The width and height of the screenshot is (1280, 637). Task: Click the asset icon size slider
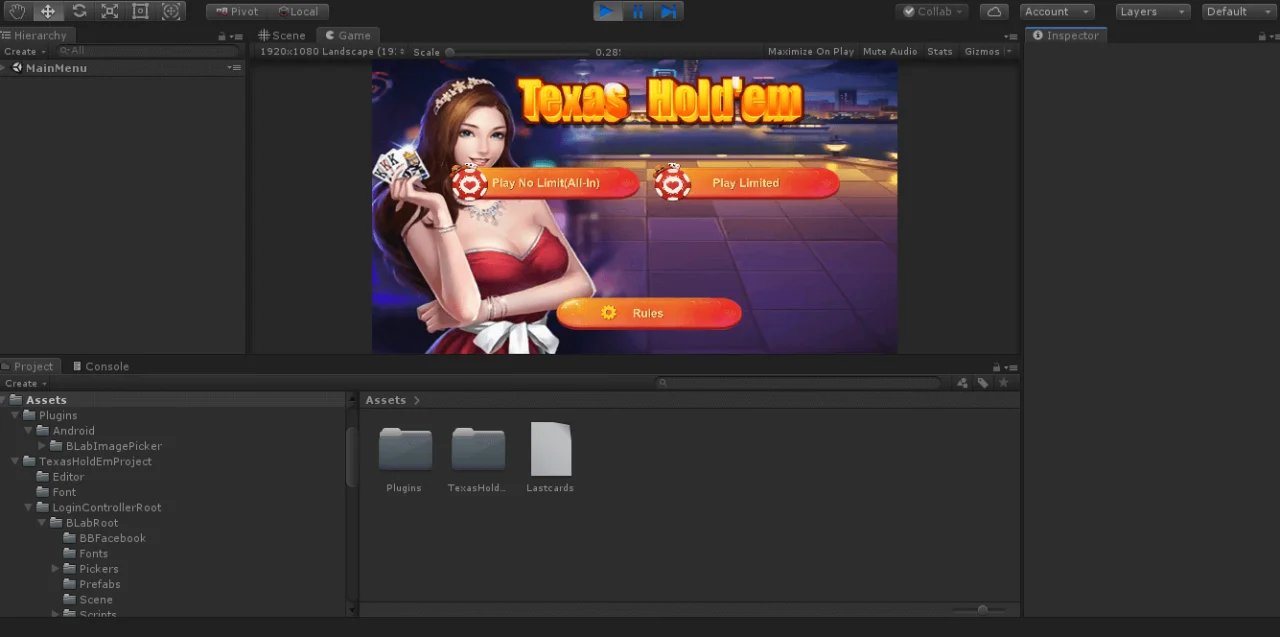982,610
